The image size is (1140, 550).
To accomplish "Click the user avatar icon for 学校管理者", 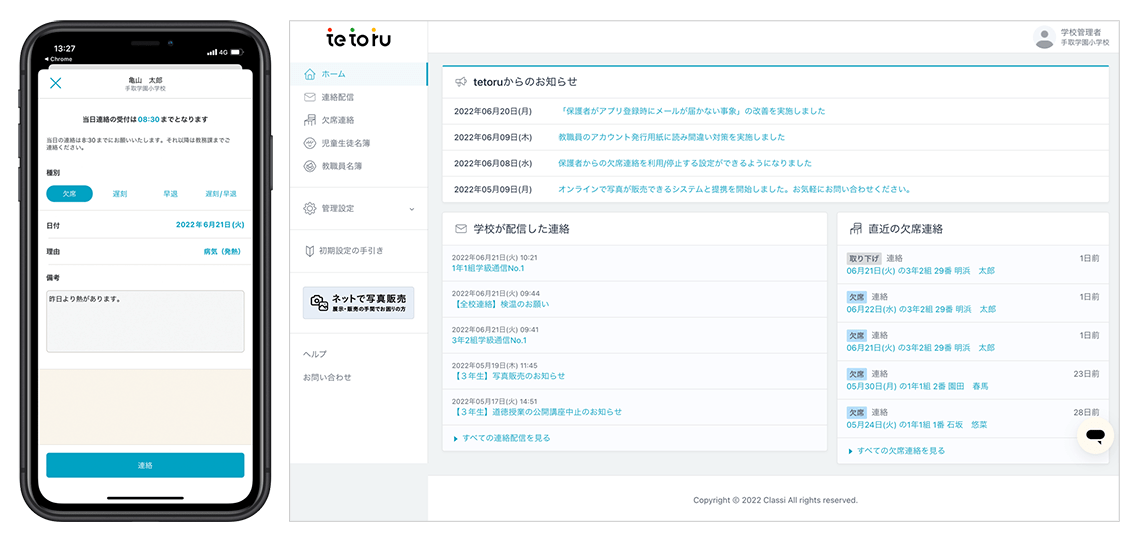I will click(1045, 38).
